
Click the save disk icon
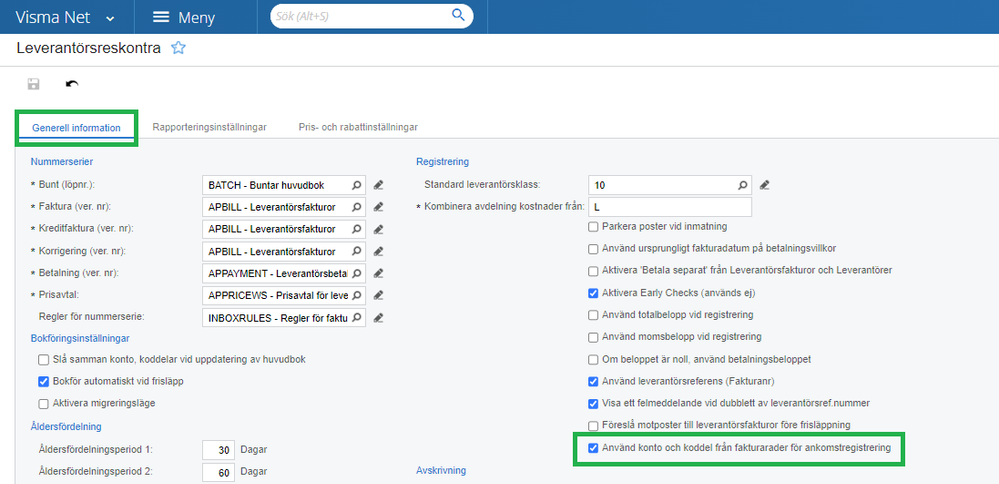pos(33,84)
